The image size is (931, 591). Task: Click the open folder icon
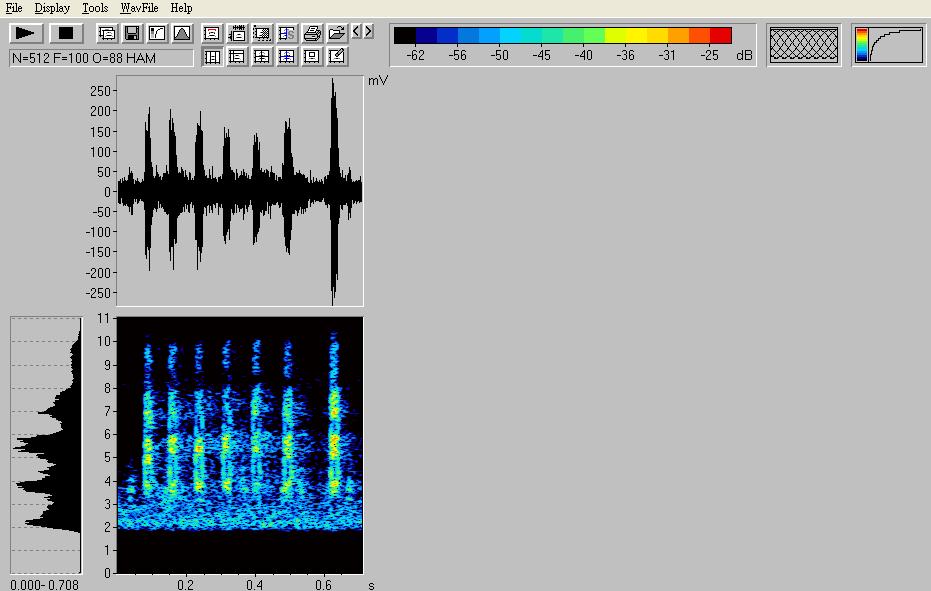(x=337, y=33)
